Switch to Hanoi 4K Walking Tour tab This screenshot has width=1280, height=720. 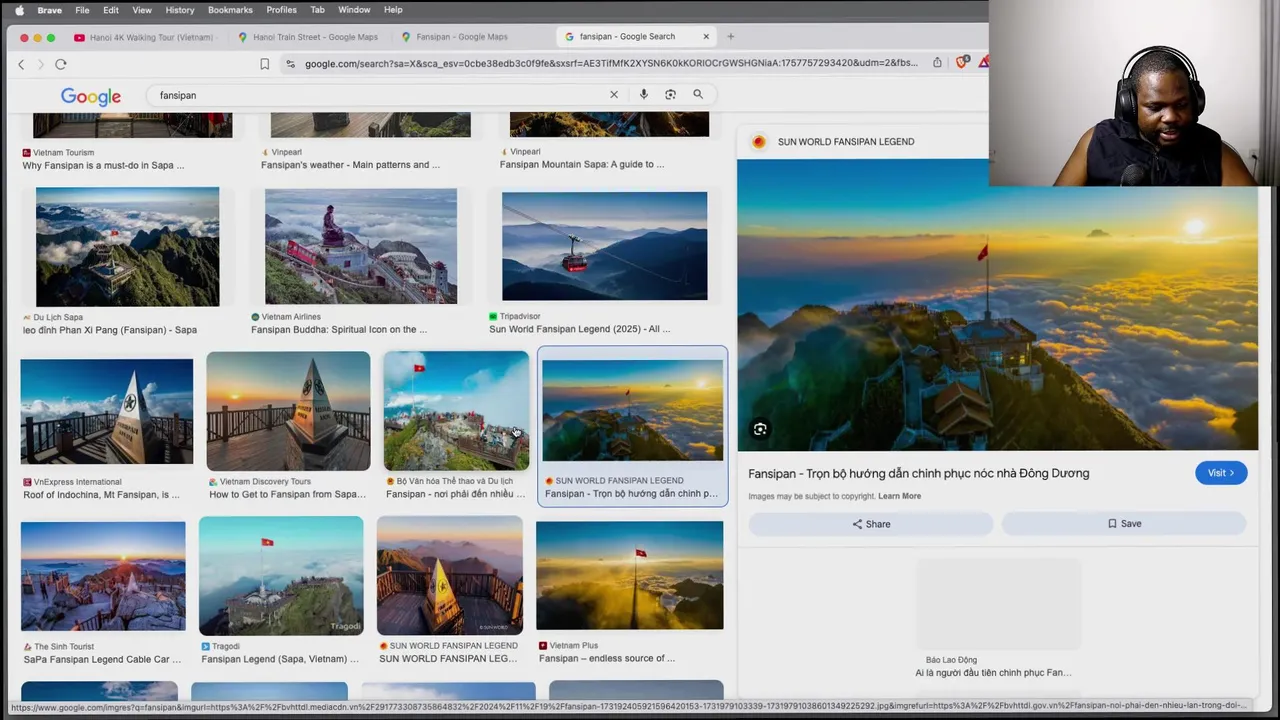point(144,37)
